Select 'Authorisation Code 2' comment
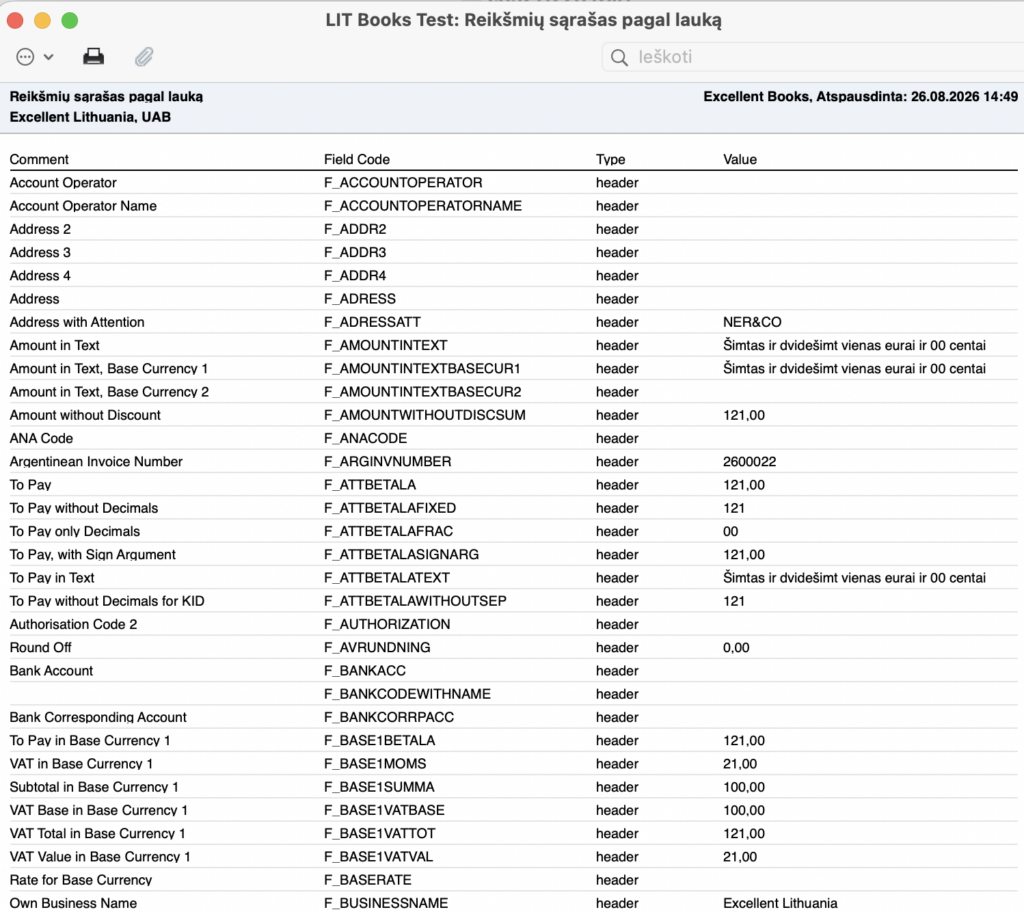 tap(73, 625)
